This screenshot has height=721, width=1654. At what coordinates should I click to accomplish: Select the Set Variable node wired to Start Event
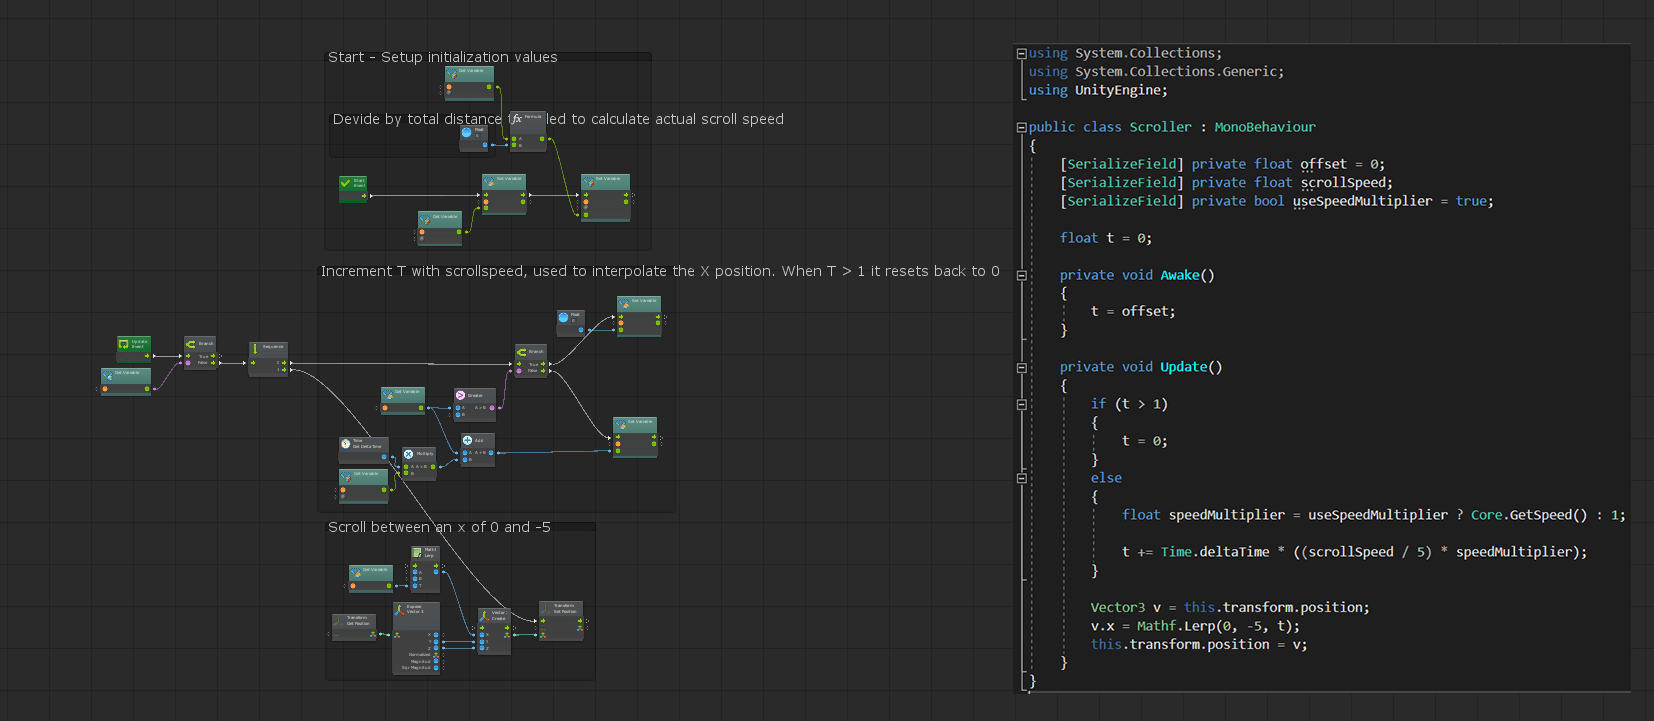click(x=504, y=195)
